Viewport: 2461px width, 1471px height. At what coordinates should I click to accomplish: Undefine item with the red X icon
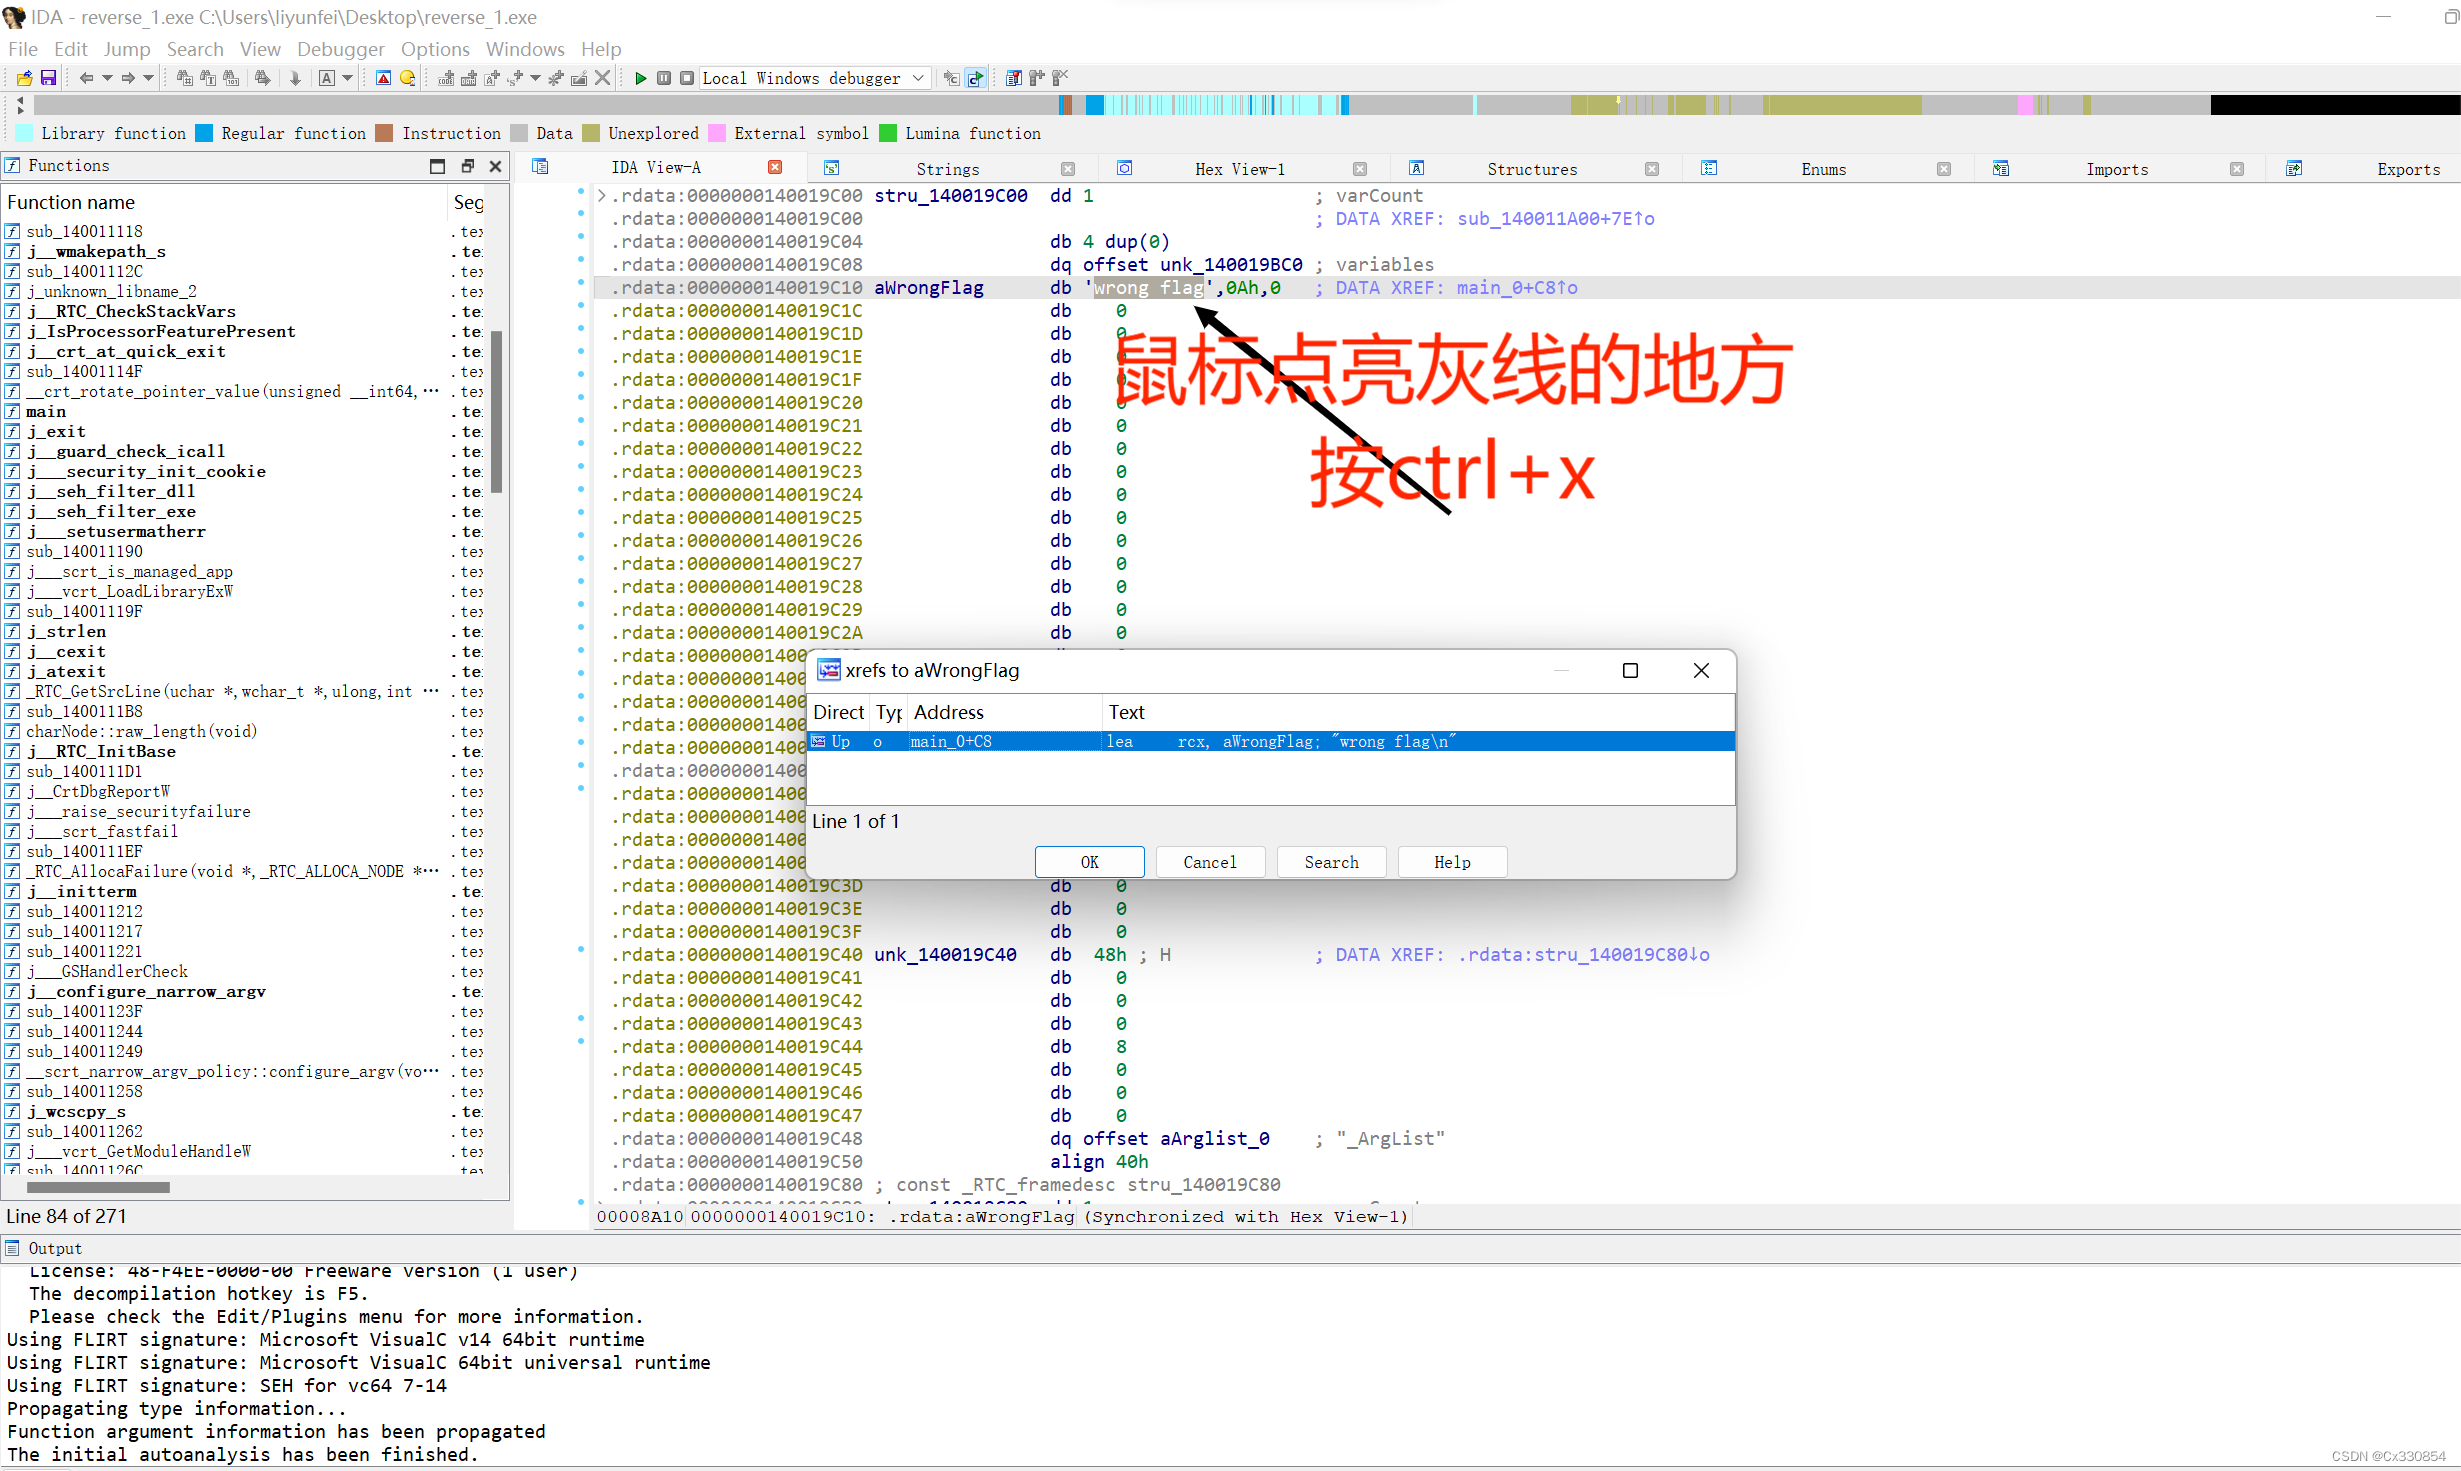coord(603,78)
